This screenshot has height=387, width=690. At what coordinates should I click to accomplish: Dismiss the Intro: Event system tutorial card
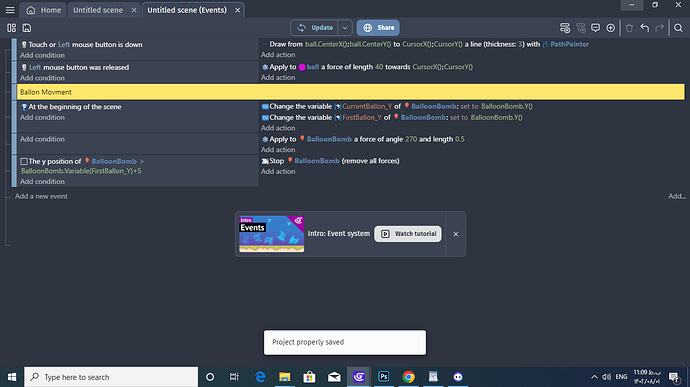click(456, 234)
